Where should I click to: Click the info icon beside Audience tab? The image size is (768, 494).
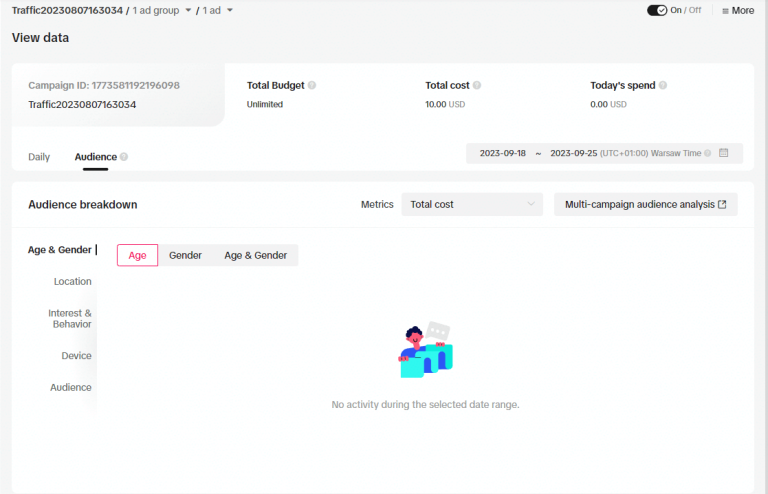point(124,157)
